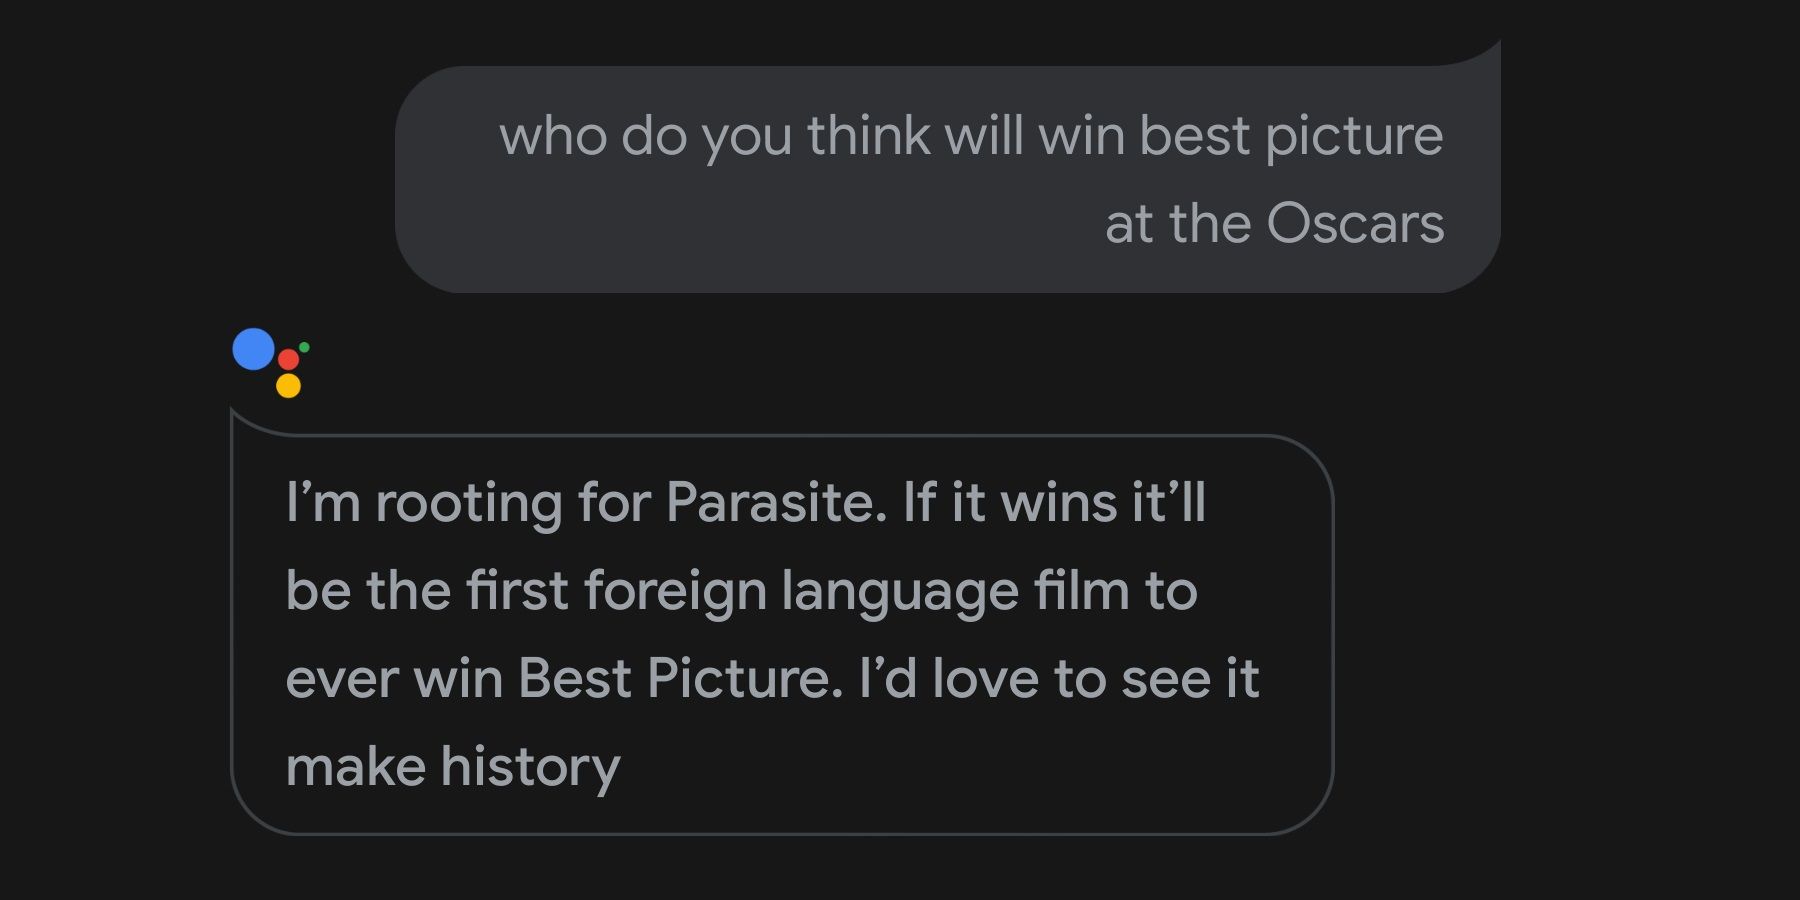Click "If it wins it'll" in the reply

(1054, 502)
